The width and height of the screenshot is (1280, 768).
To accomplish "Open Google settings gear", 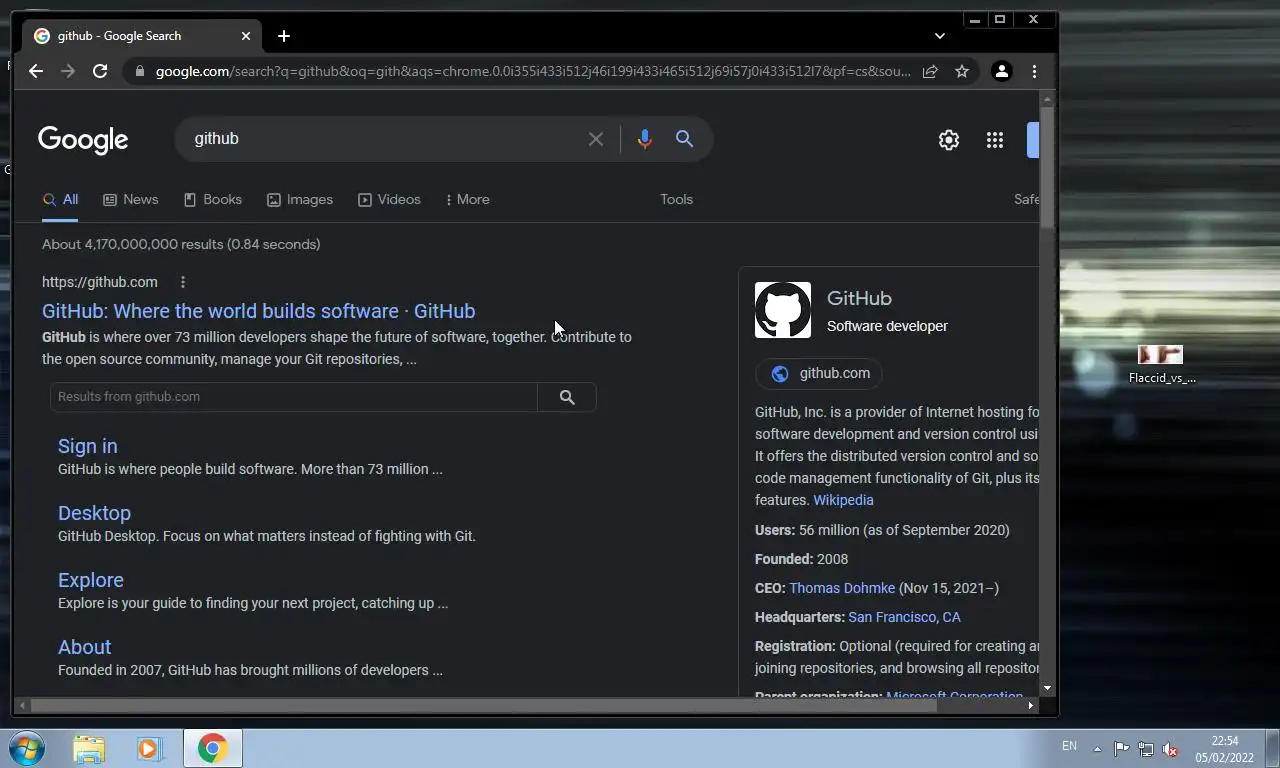I will point(949,140).
